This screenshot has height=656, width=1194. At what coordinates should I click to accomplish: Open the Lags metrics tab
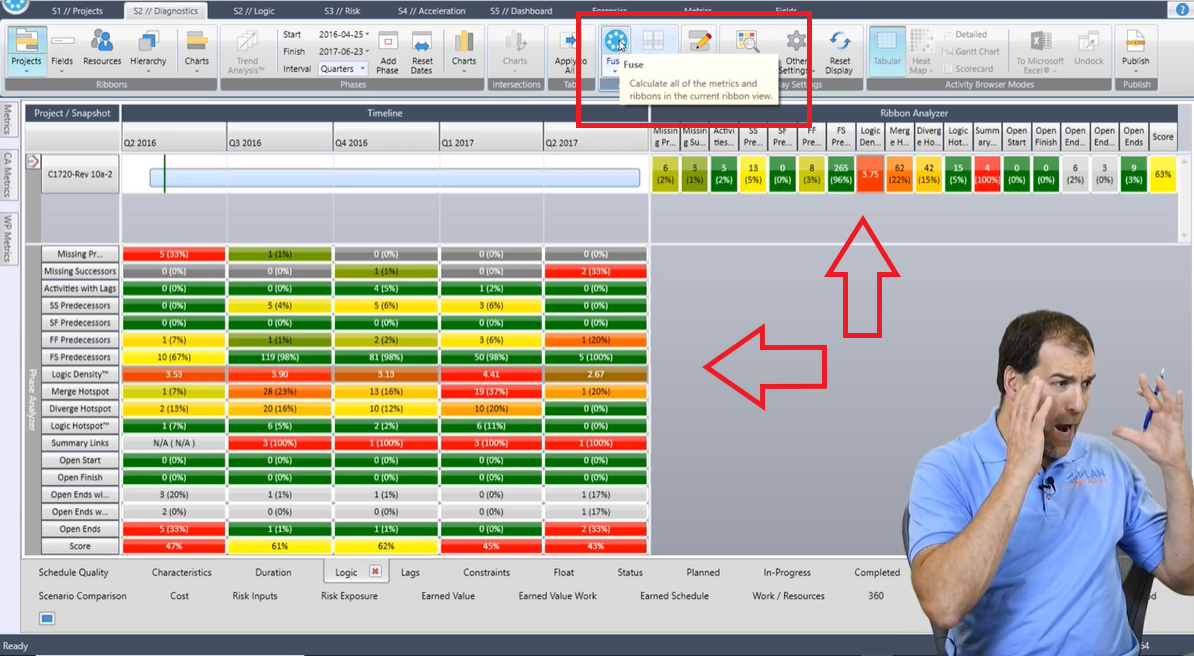click(x=412, y=572)
